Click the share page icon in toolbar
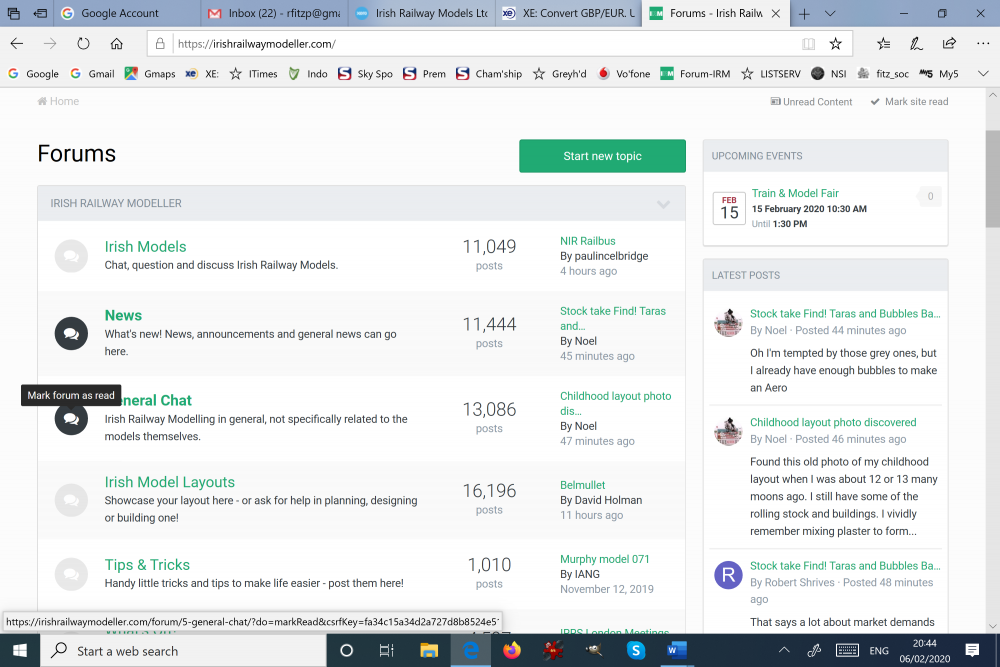 (x=949, y=44)
